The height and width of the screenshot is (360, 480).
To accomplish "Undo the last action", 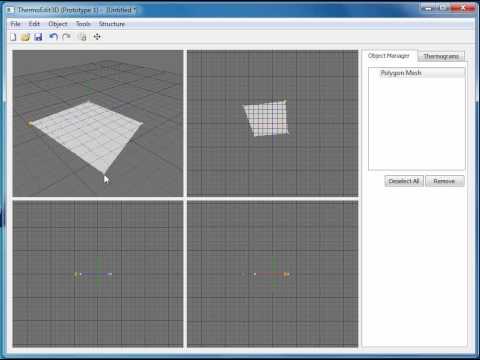I will [x=53, y=36].
